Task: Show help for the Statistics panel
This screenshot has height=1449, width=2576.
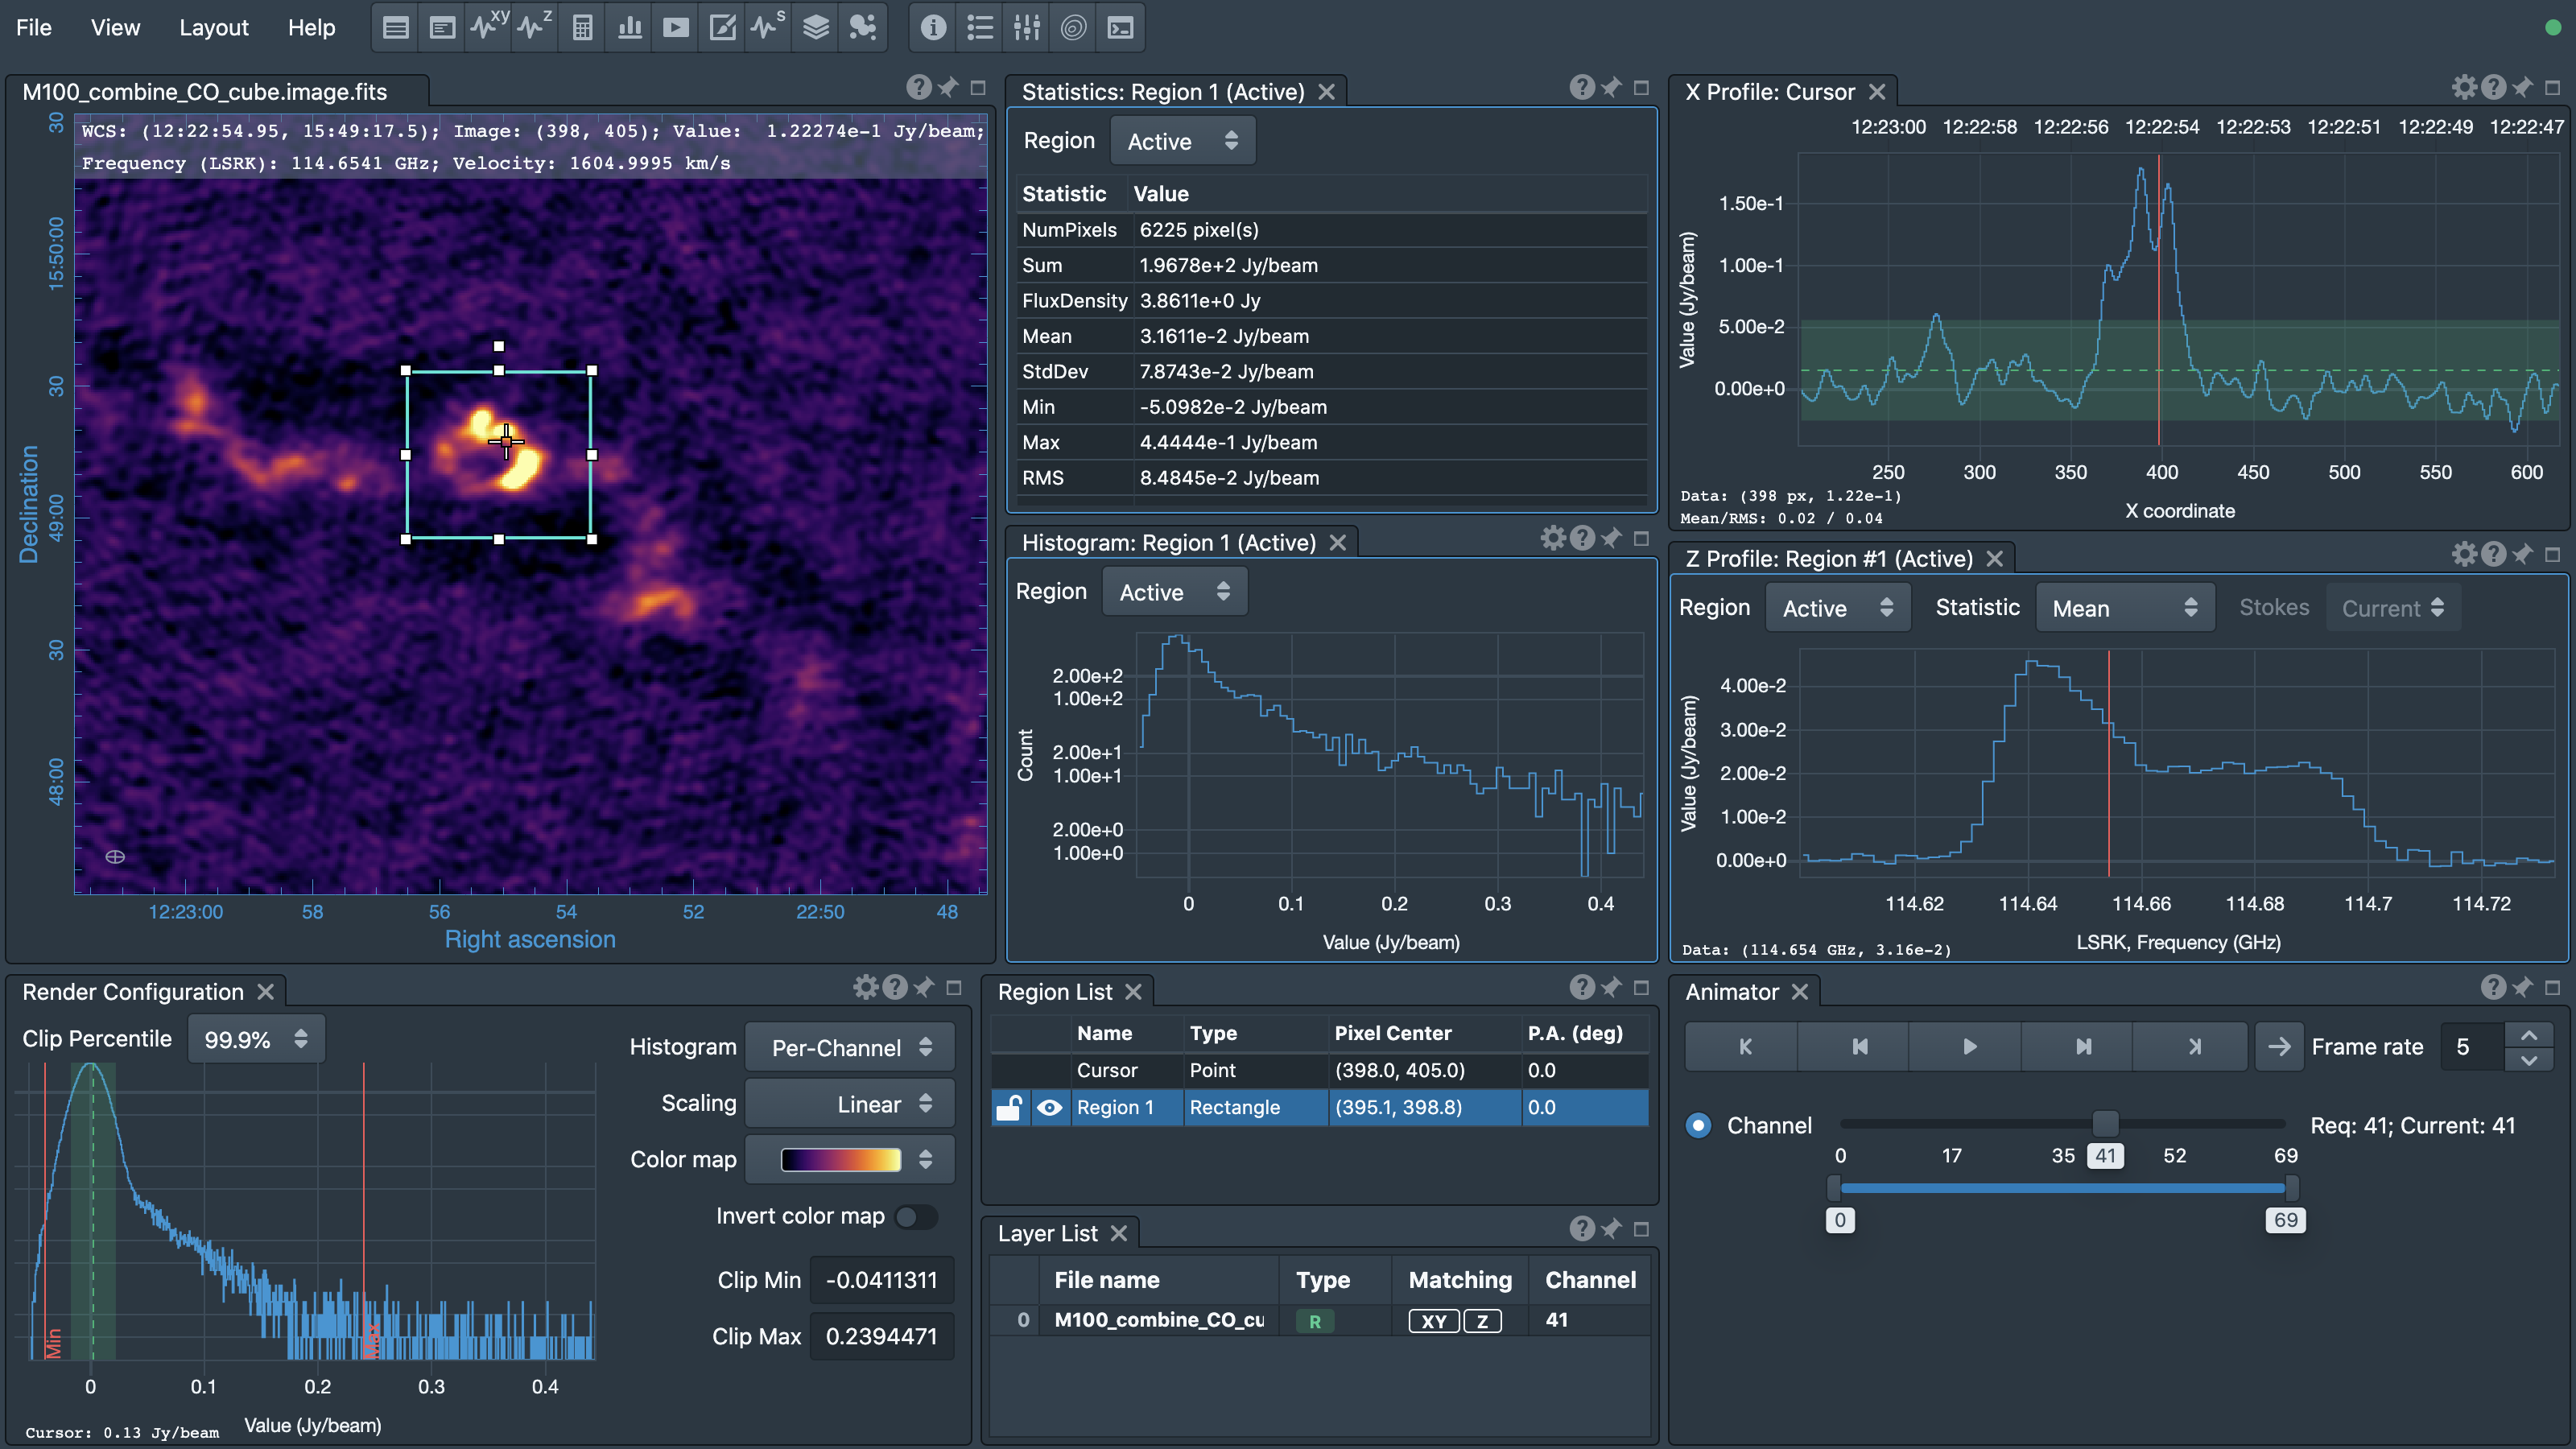Action: [x=1582, y=88]
